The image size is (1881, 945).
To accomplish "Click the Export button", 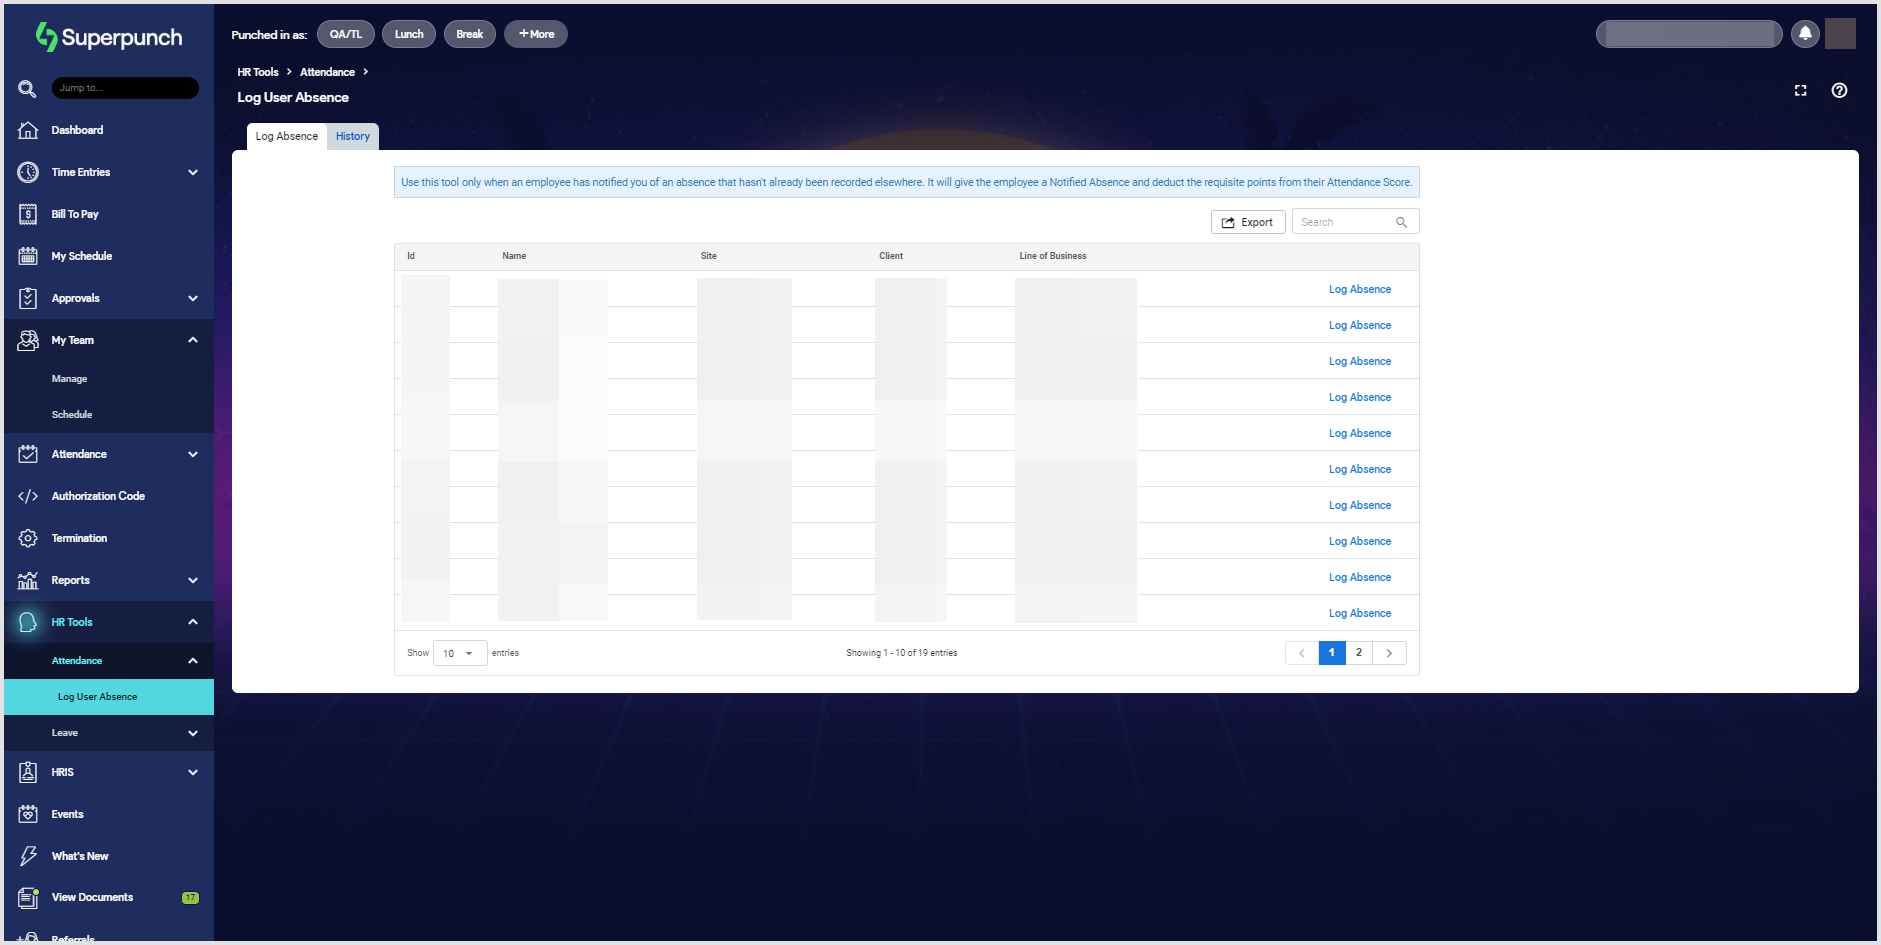I will [1247, 222].
